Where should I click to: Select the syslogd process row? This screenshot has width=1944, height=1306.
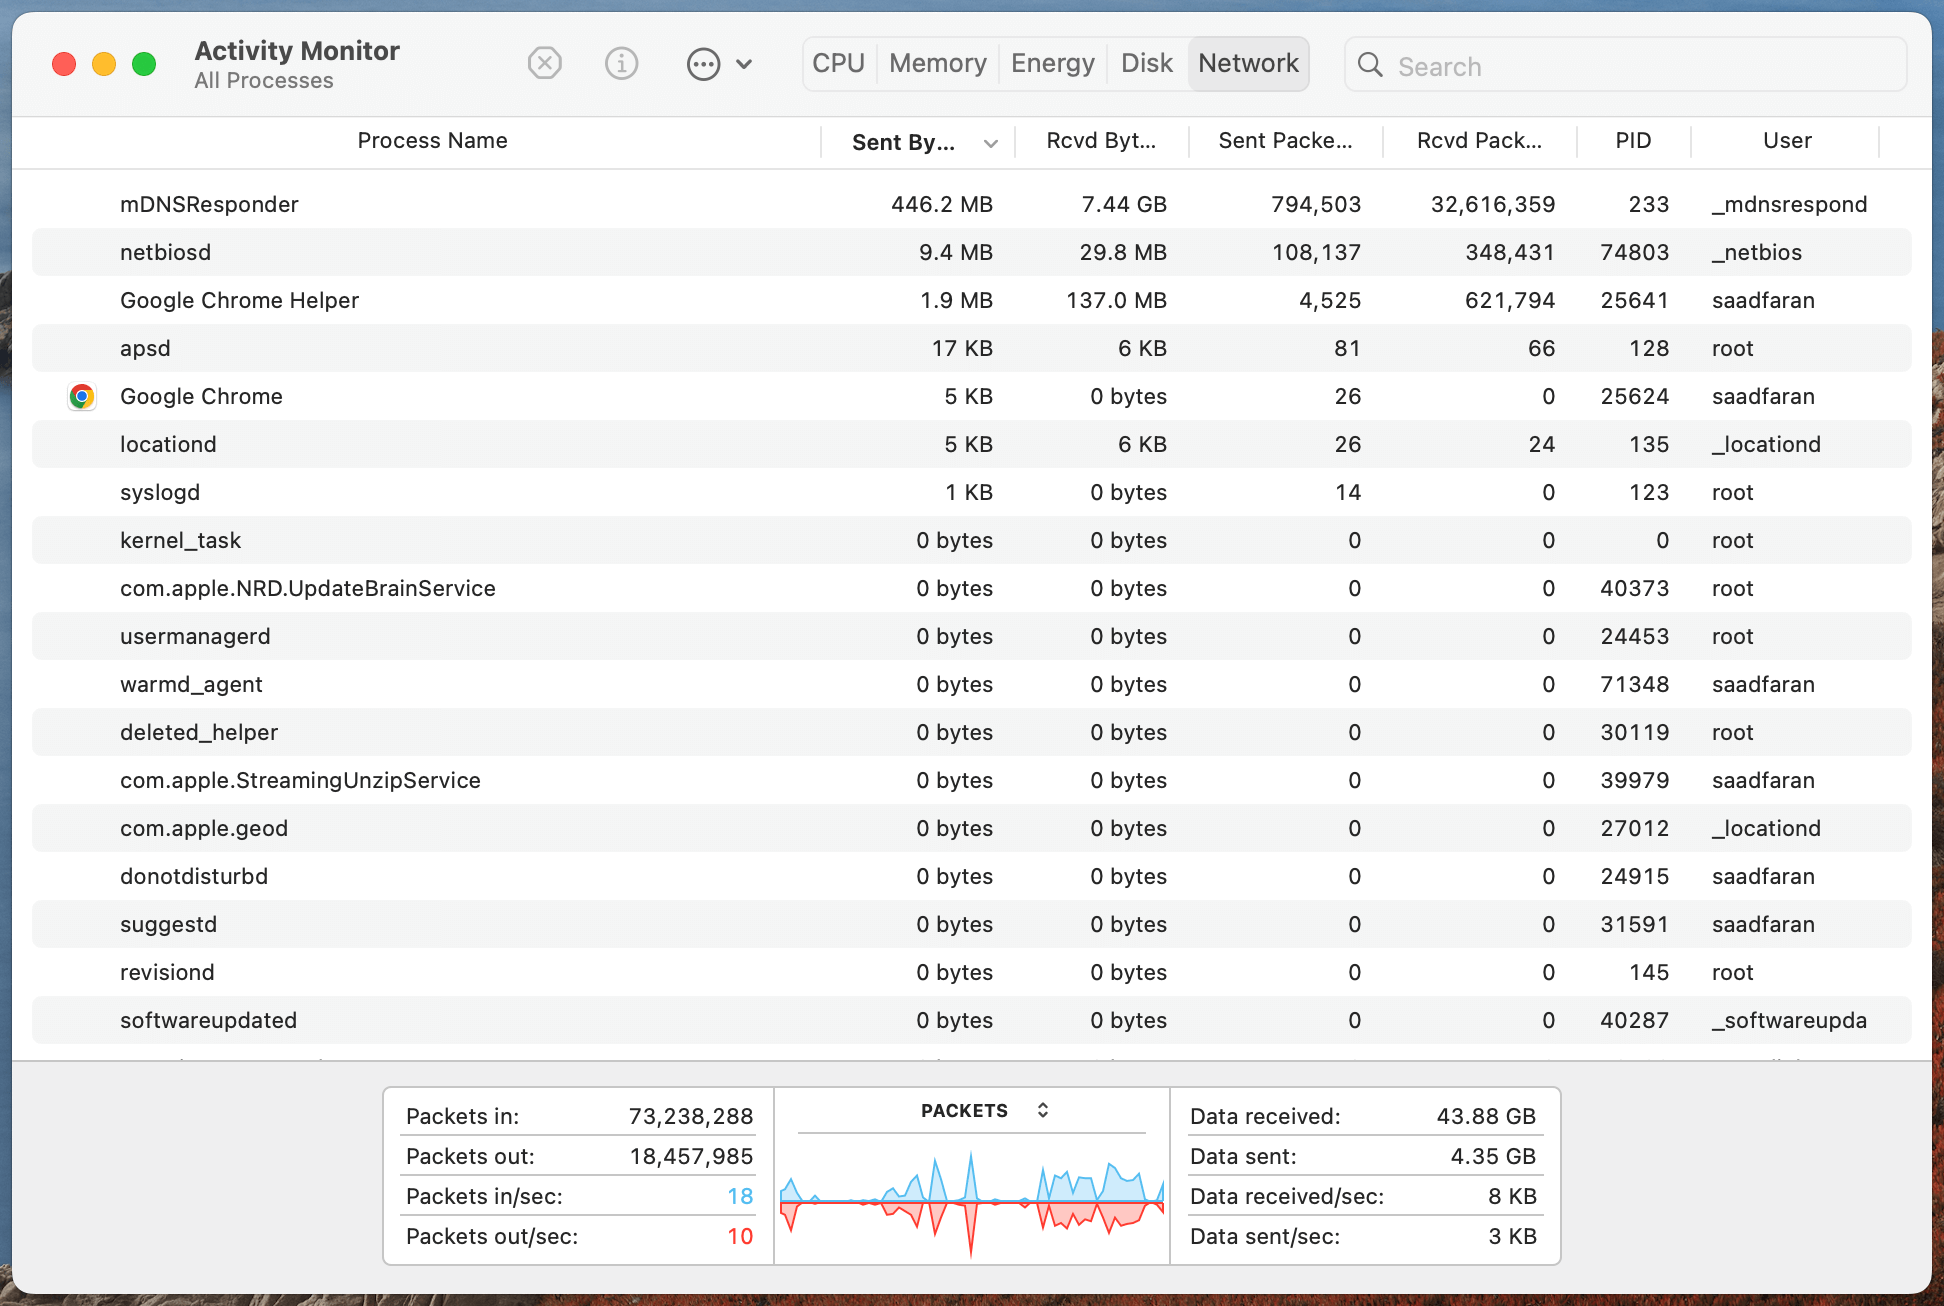click(972, 492)
